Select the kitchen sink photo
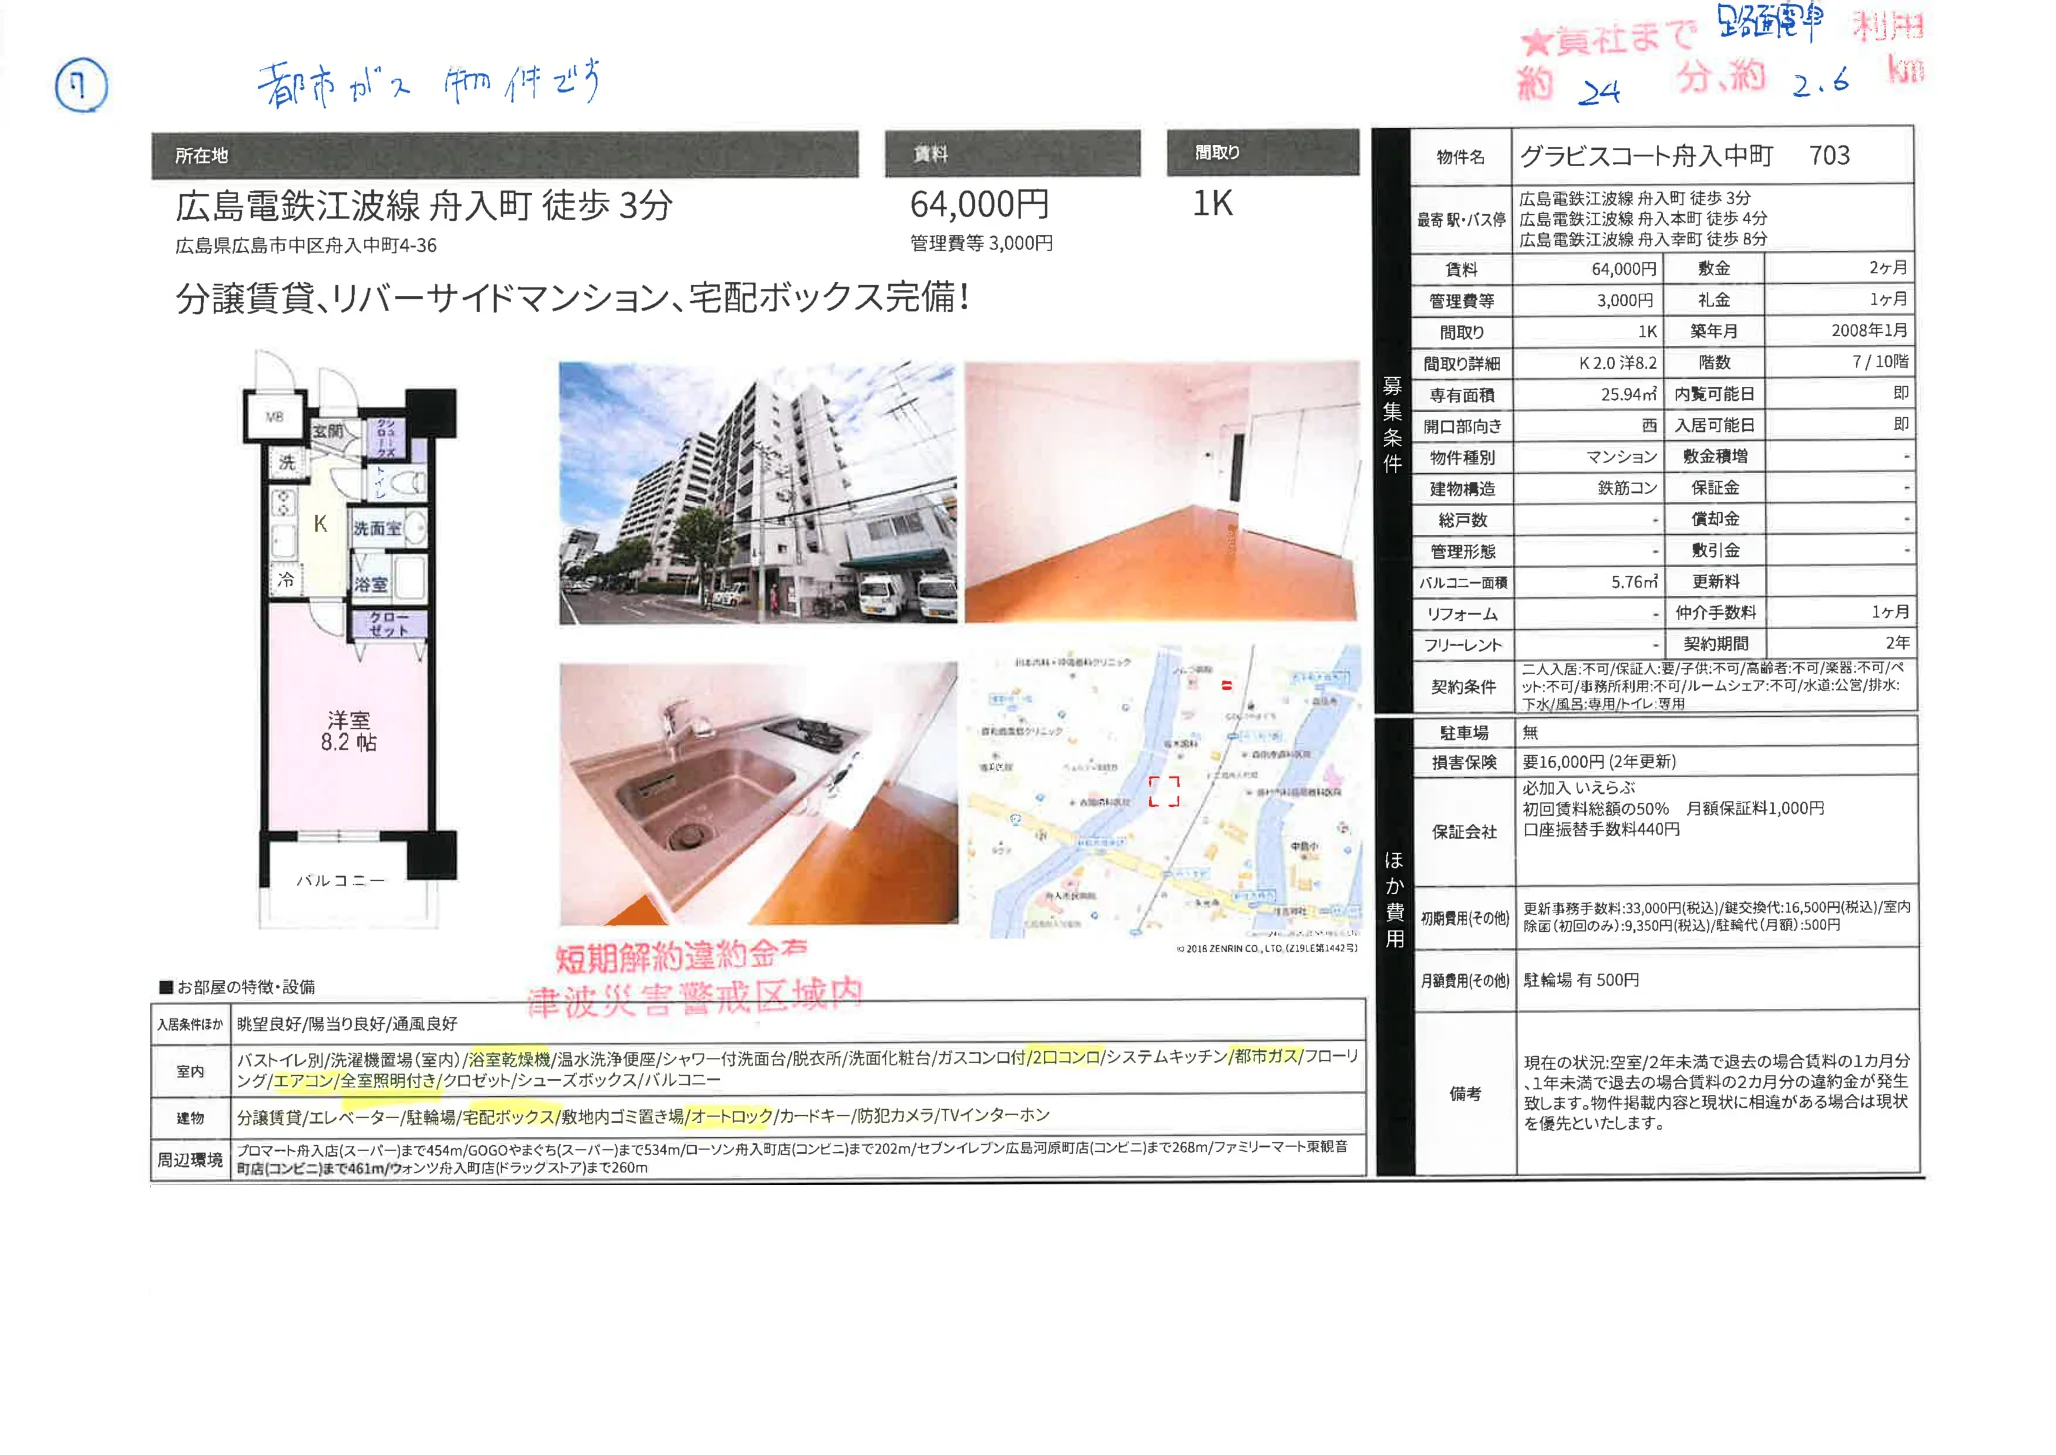Screen dimensions: 2056x1455 pos(758,794)
